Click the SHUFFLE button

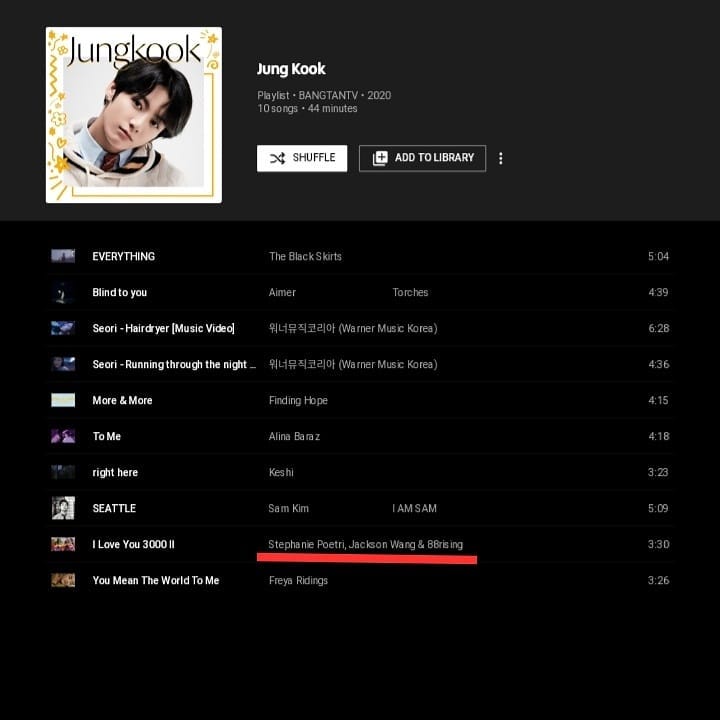(302, 158)
